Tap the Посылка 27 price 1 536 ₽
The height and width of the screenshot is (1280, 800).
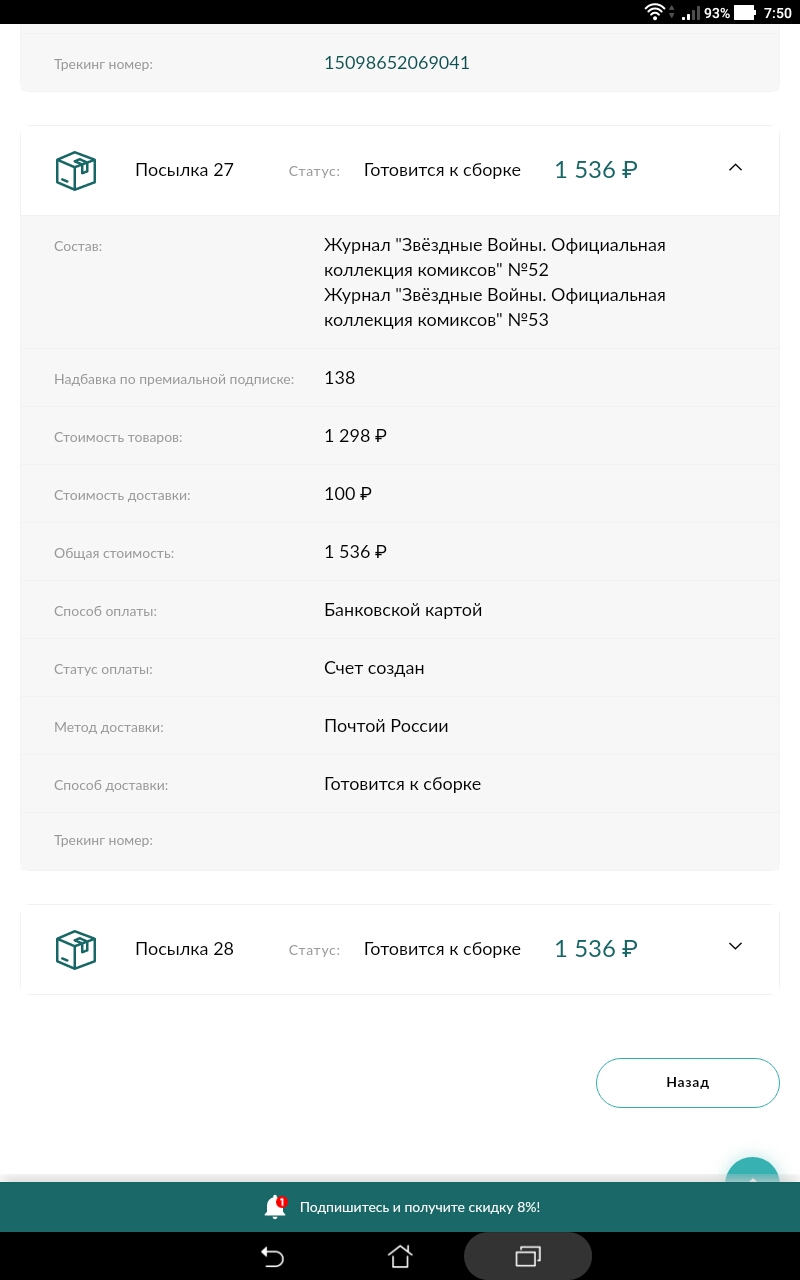[596, 170]
